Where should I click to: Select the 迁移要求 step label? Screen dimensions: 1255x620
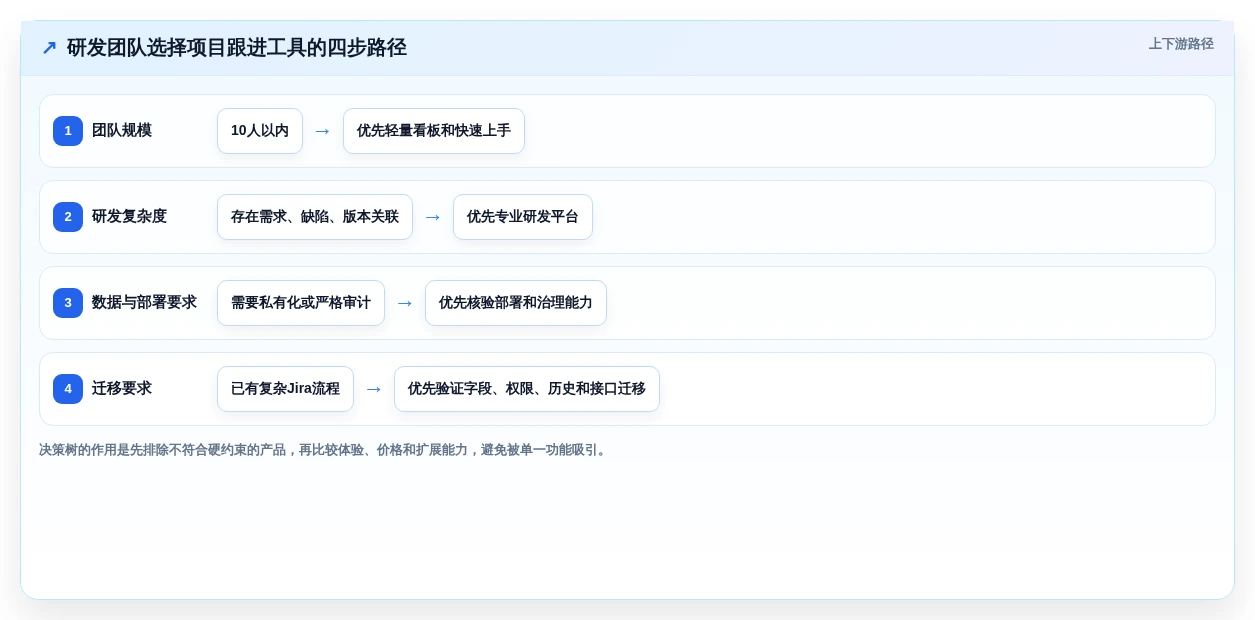(x=122, y=389)
